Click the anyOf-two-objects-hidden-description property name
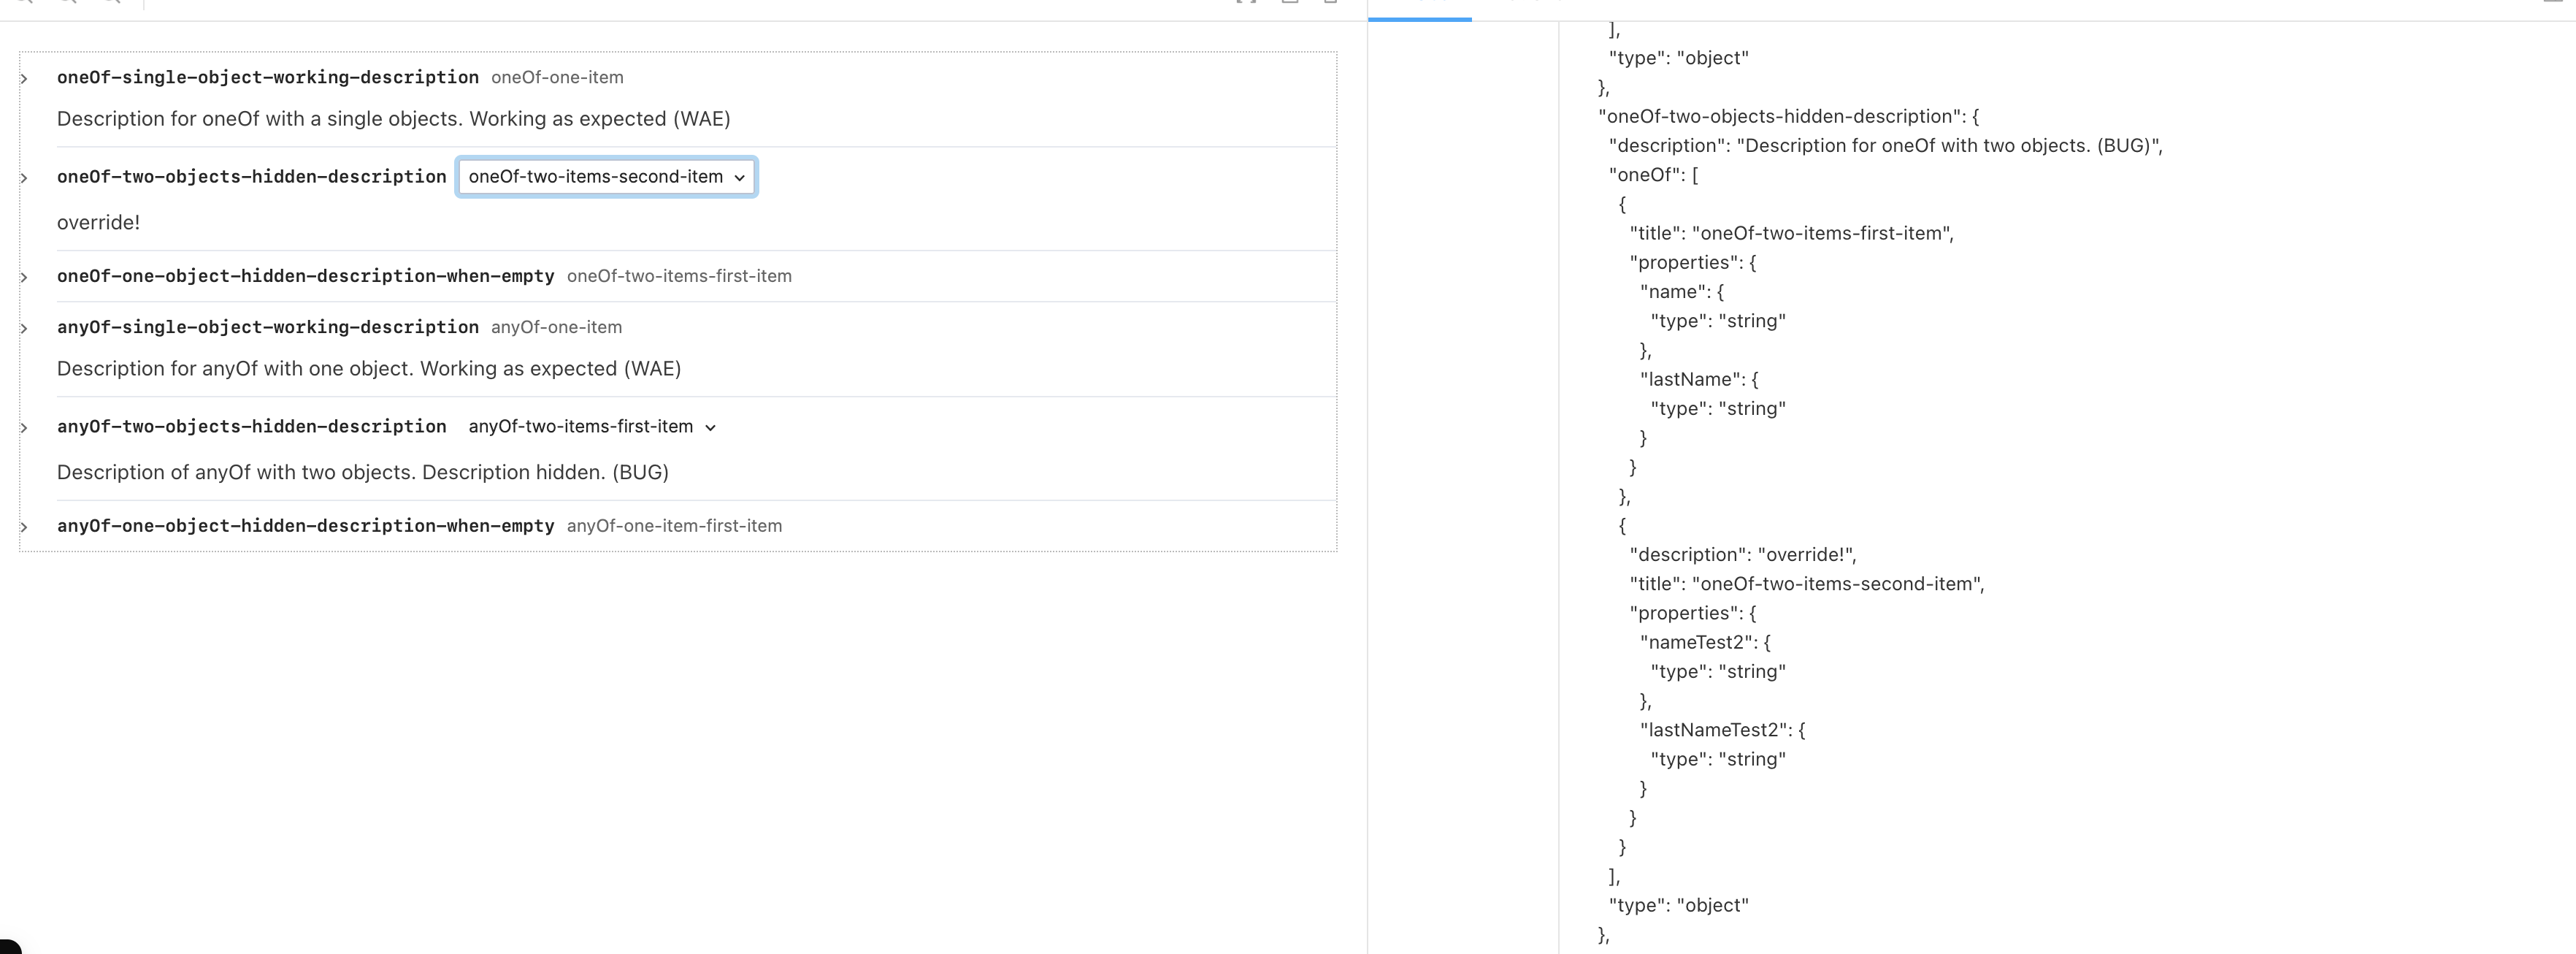 point(251,427)
